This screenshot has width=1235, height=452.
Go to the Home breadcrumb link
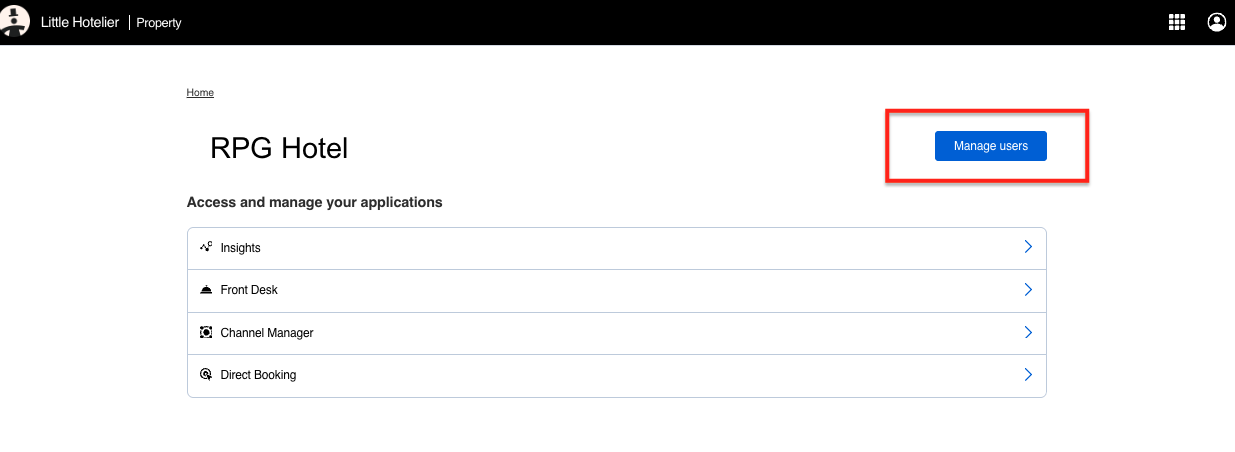coord(200,93)
